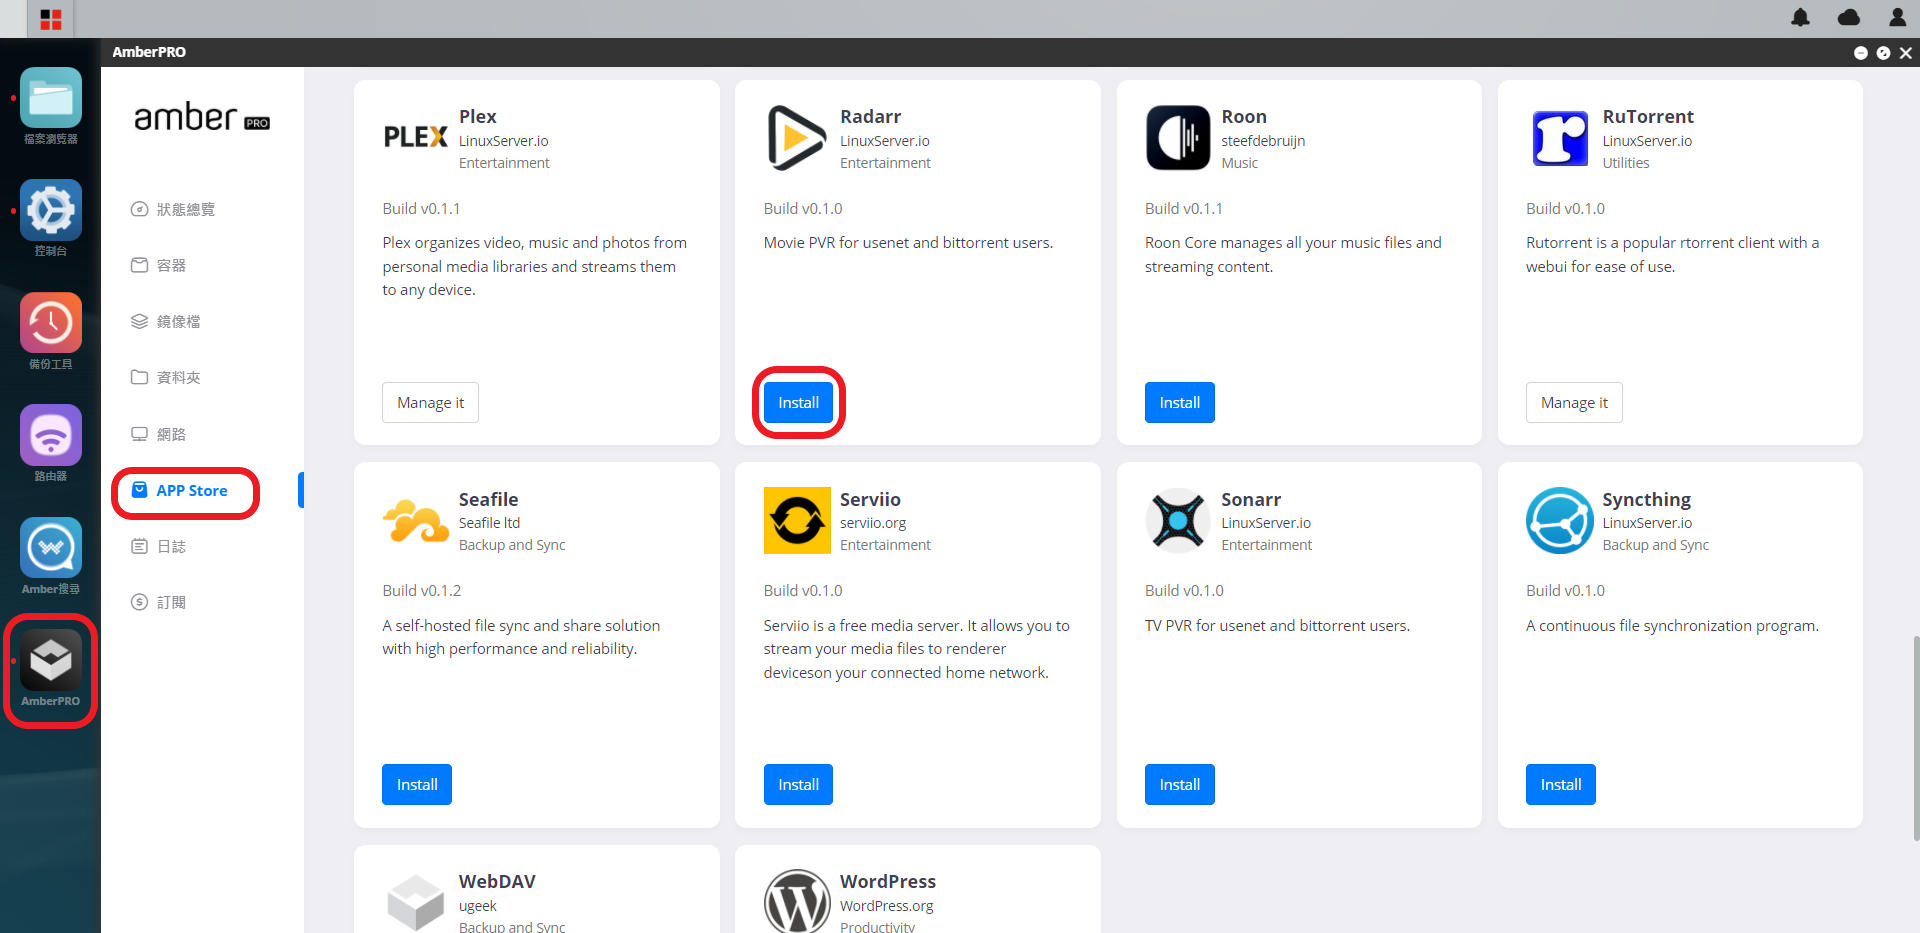The image size is (1920, 933).
Task: Launch the backup tool clock icon
Action: click(51, 323)
